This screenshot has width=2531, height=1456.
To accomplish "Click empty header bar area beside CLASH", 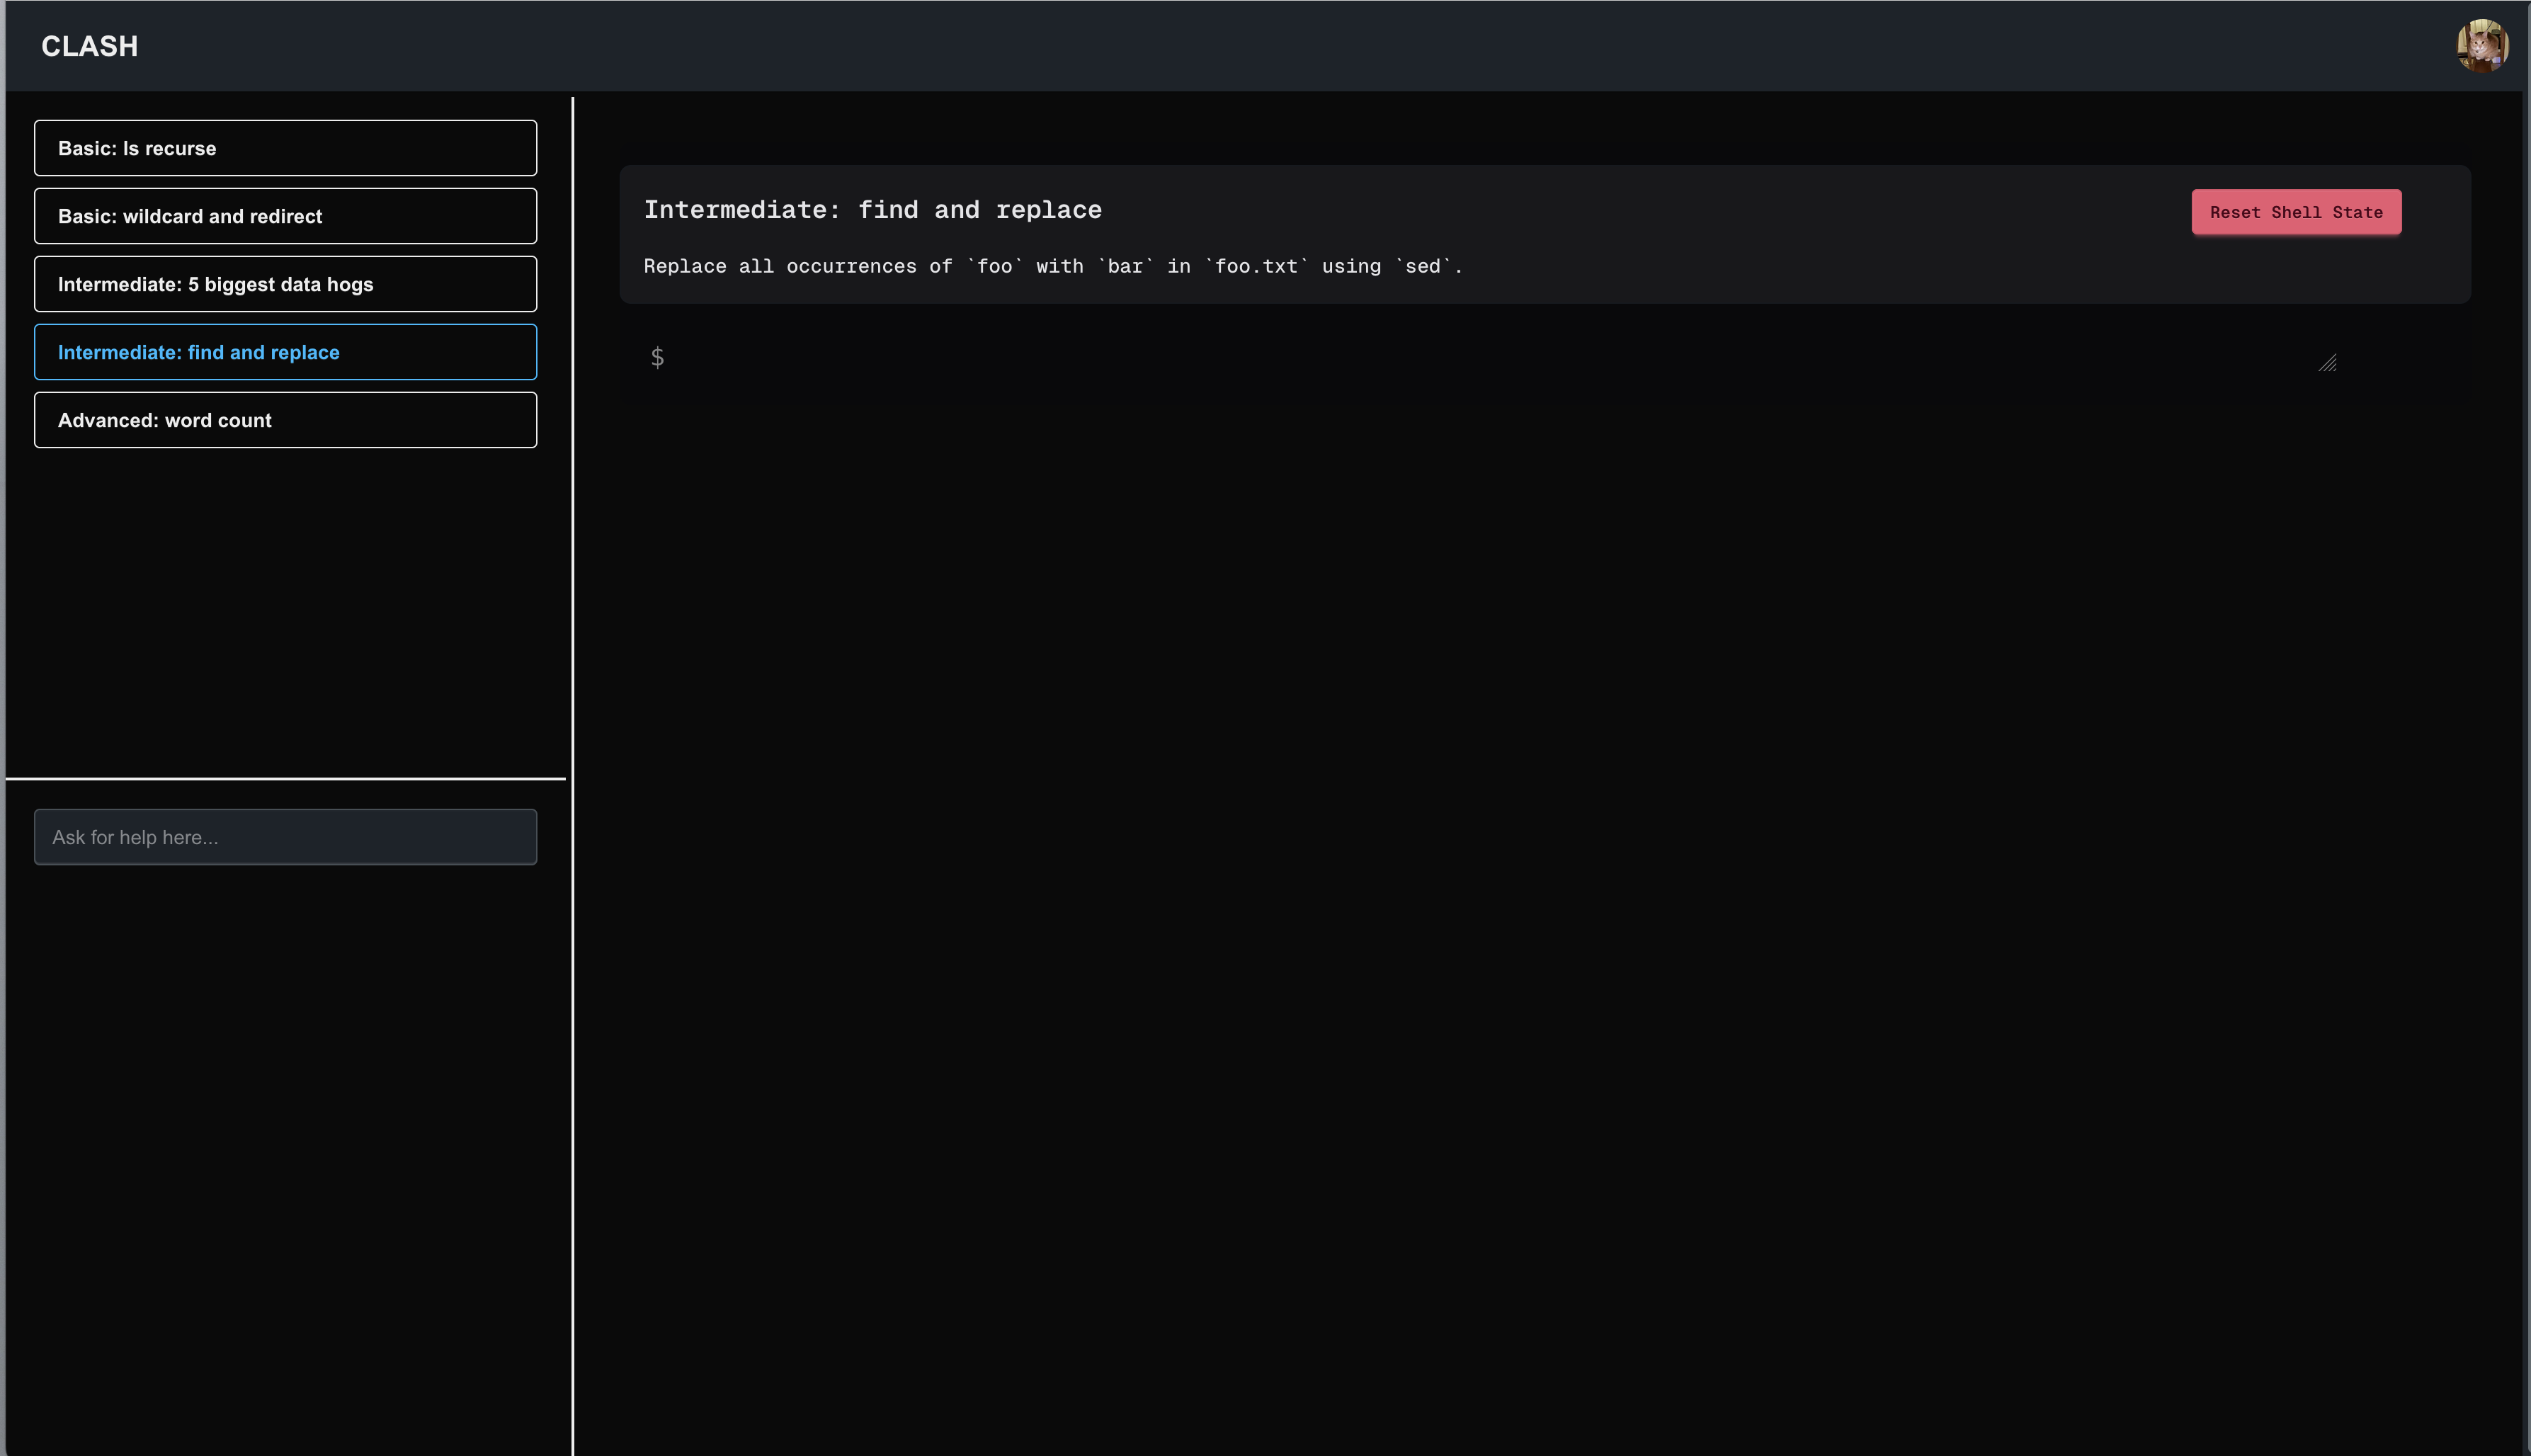I will 1200,46.
